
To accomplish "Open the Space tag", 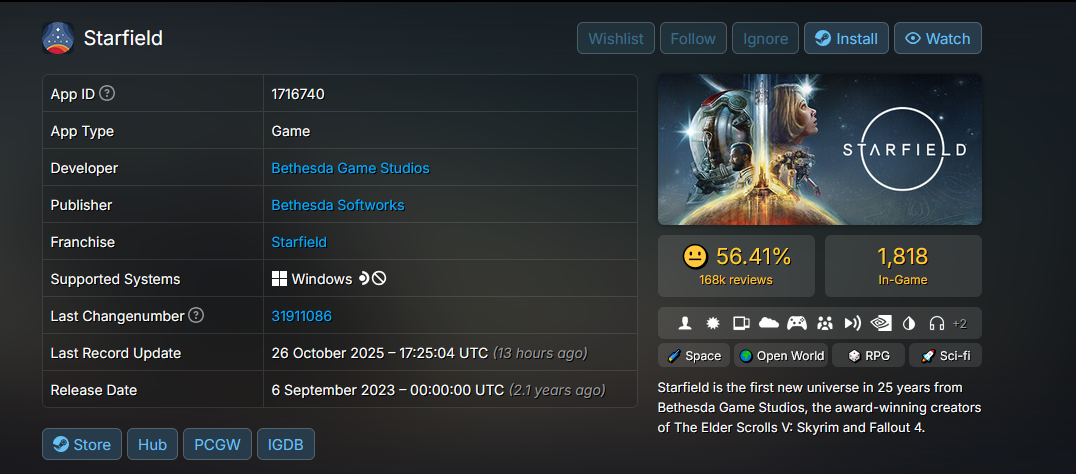I will pyautogui.click(x=694, y=355).
